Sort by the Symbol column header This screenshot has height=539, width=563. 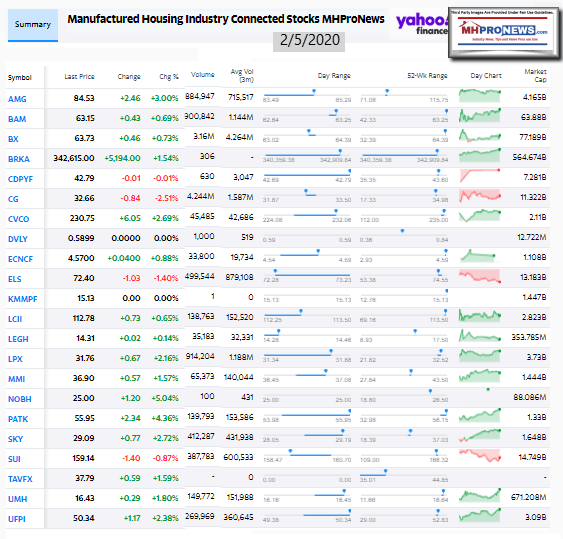tap(20, 78)
